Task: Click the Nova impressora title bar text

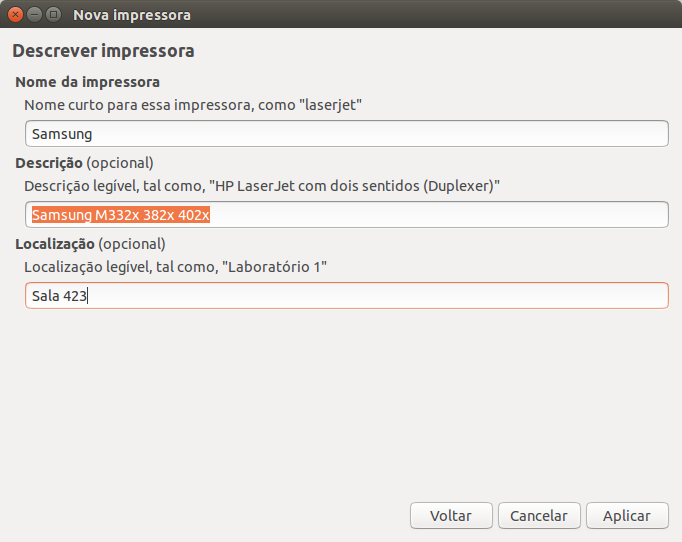Action: 132,15
